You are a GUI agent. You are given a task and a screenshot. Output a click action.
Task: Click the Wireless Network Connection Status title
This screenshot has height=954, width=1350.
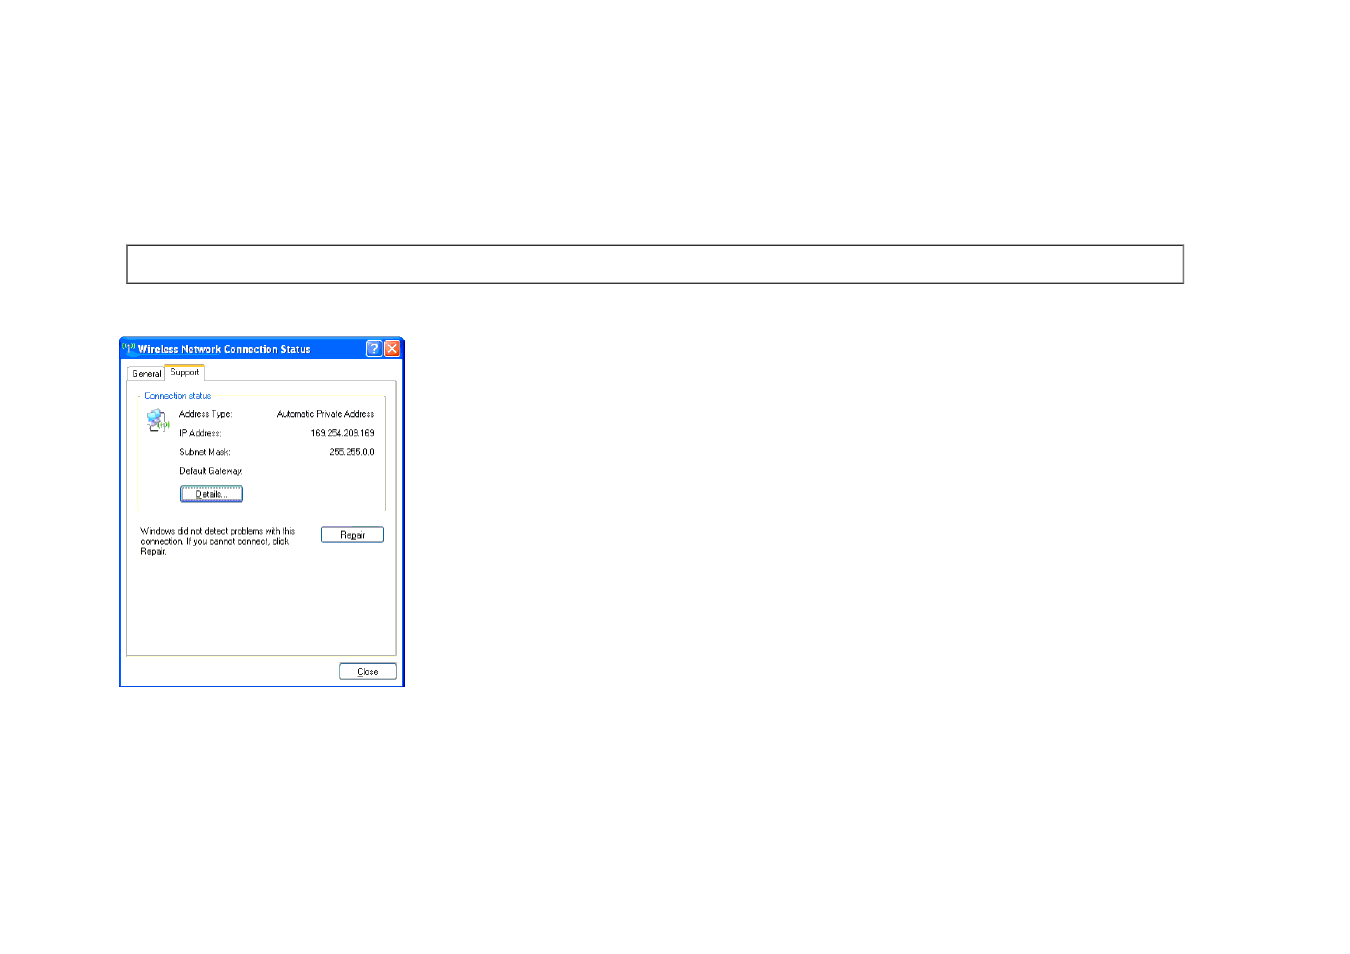[x=224, y=349]
